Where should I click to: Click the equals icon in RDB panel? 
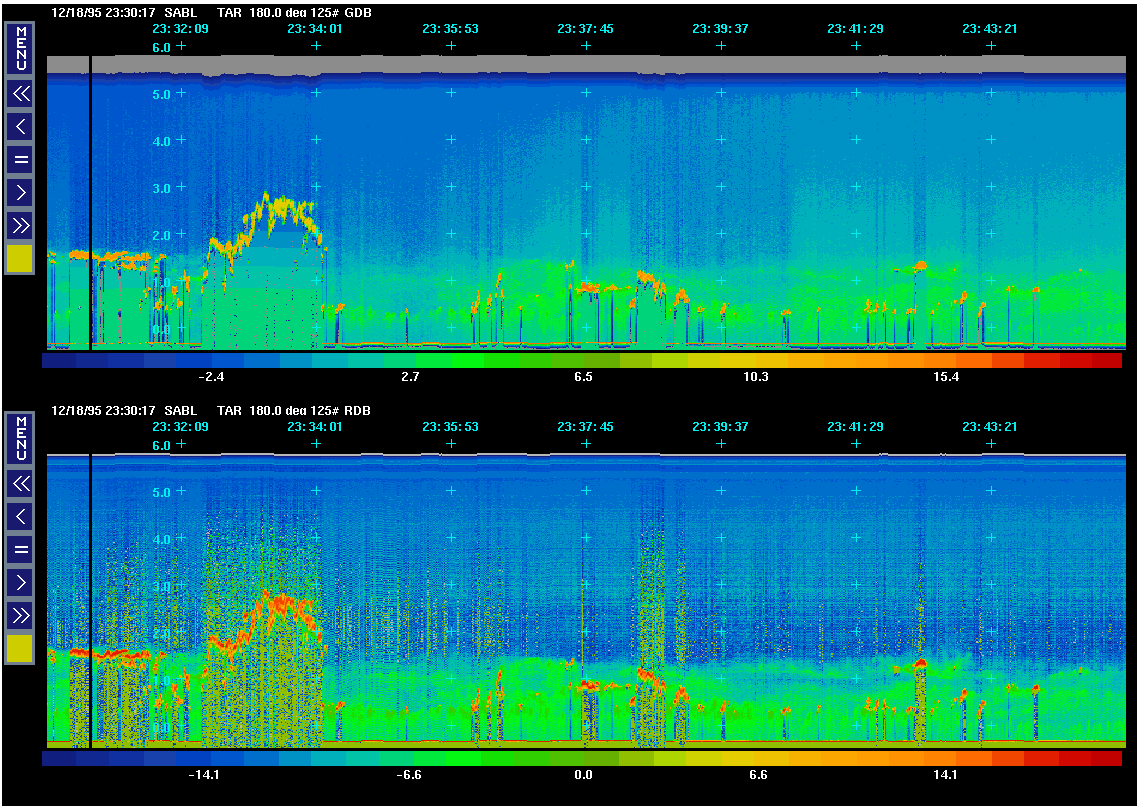coord(20,548)
